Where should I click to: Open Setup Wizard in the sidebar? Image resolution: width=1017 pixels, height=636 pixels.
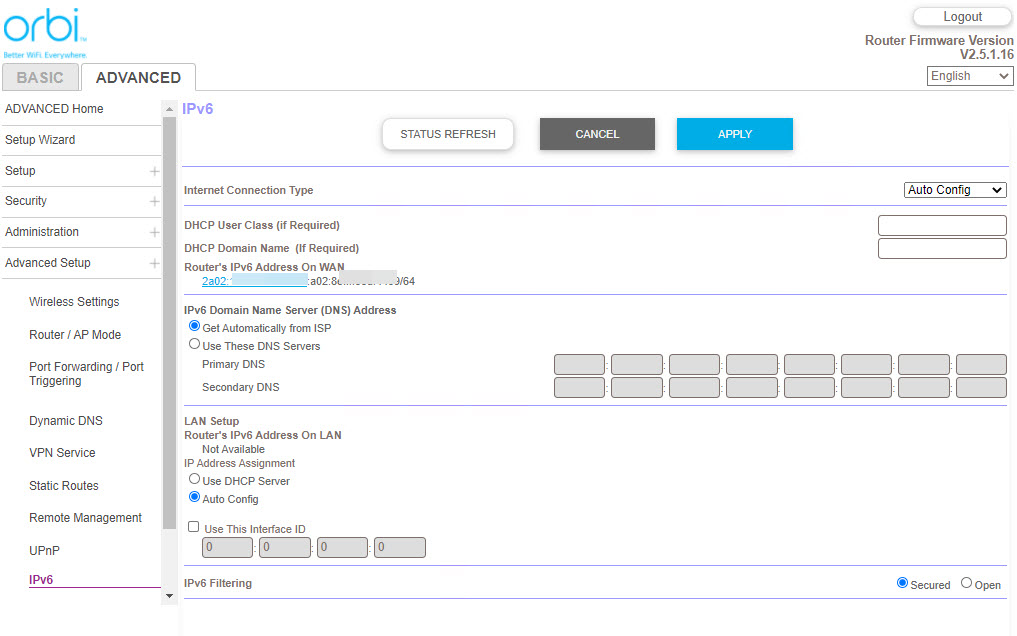coord(40,140)
